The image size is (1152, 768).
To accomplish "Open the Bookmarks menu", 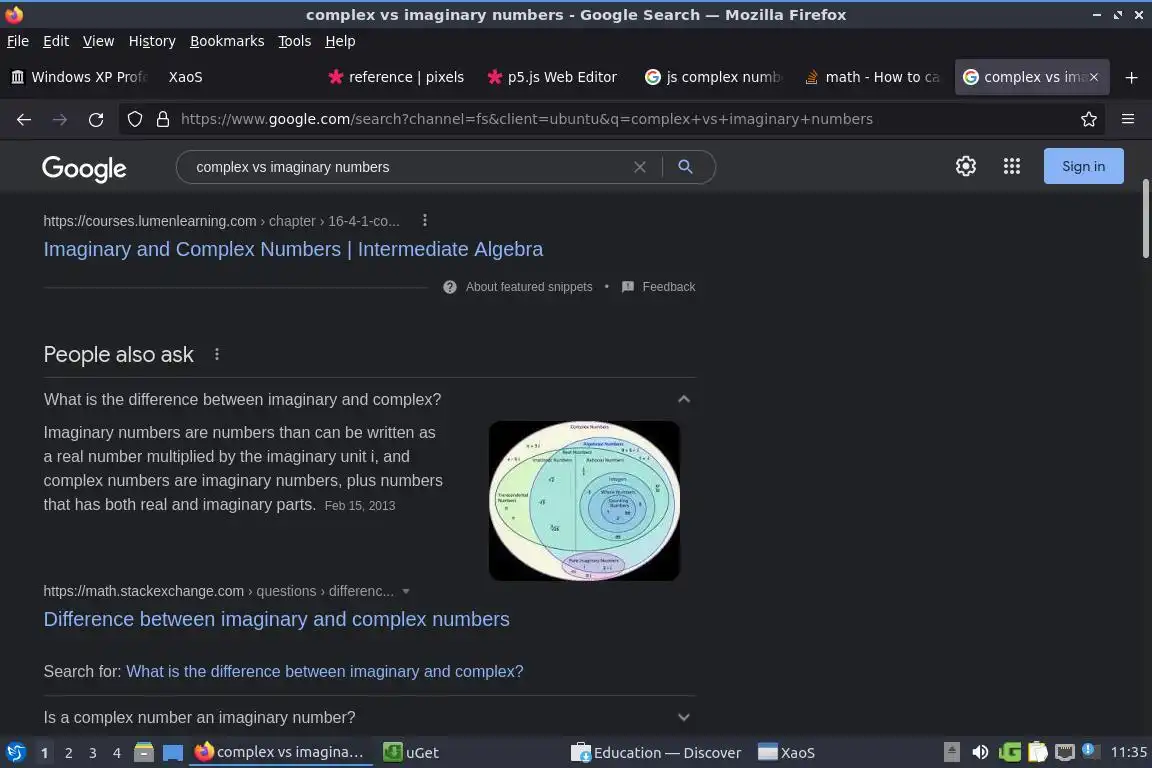I will (x=227, y=41).
